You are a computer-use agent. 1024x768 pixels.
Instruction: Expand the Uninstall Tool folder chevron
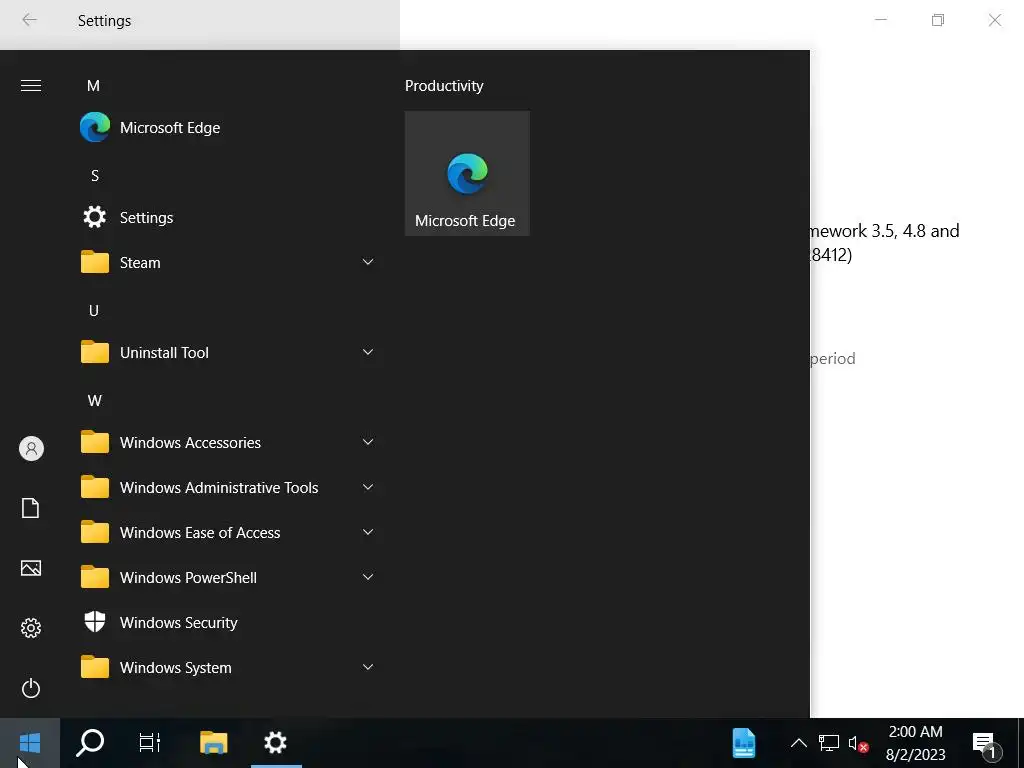[368, 352]
